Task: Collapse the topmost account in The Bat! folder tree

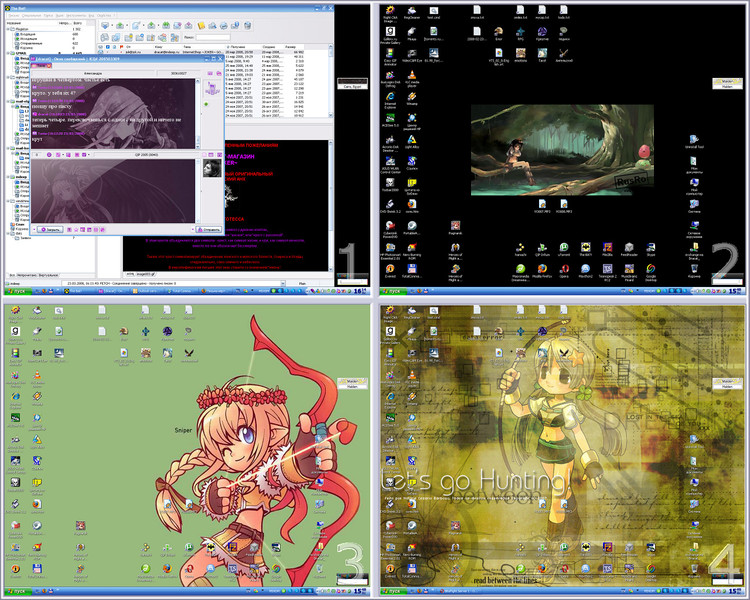Action: pos(8,29)
